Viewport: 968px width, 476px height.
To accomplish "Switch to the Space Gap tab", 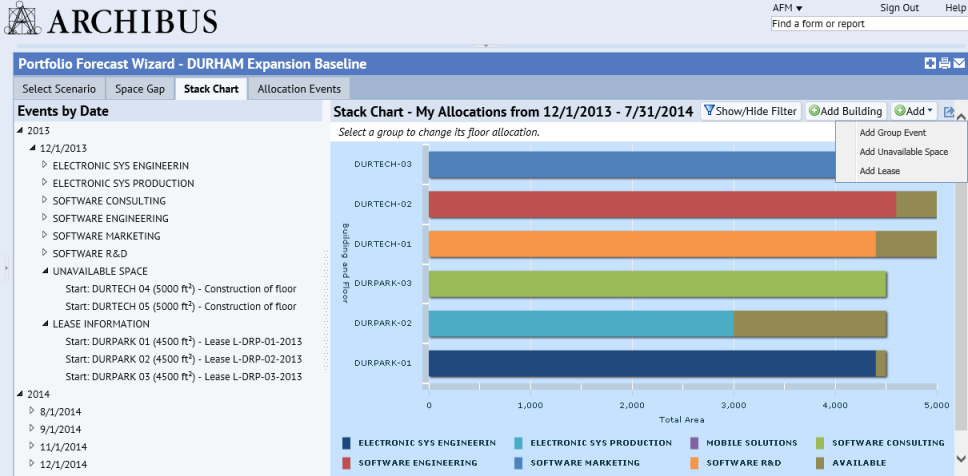I will point(140,89).
